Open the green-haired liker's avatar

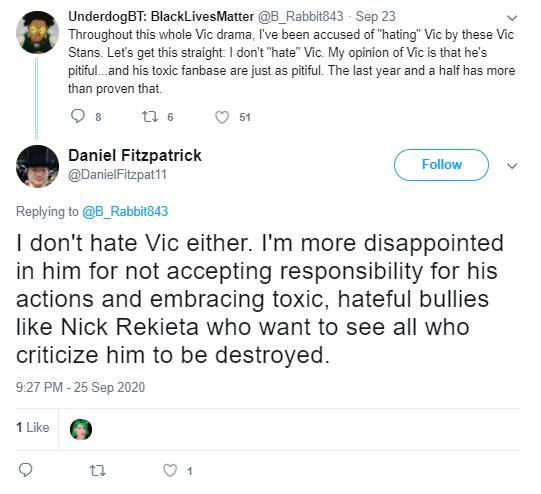point(81,429)
